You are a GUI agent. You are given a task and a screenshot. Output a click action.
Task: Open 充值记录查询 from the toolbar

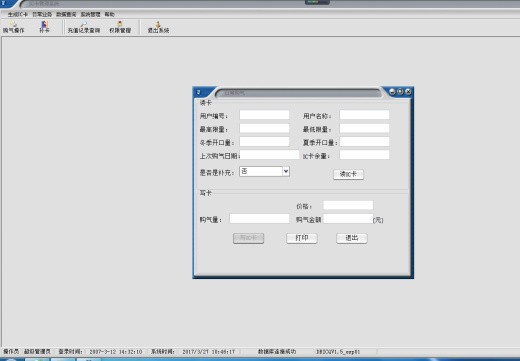[84, 27]
